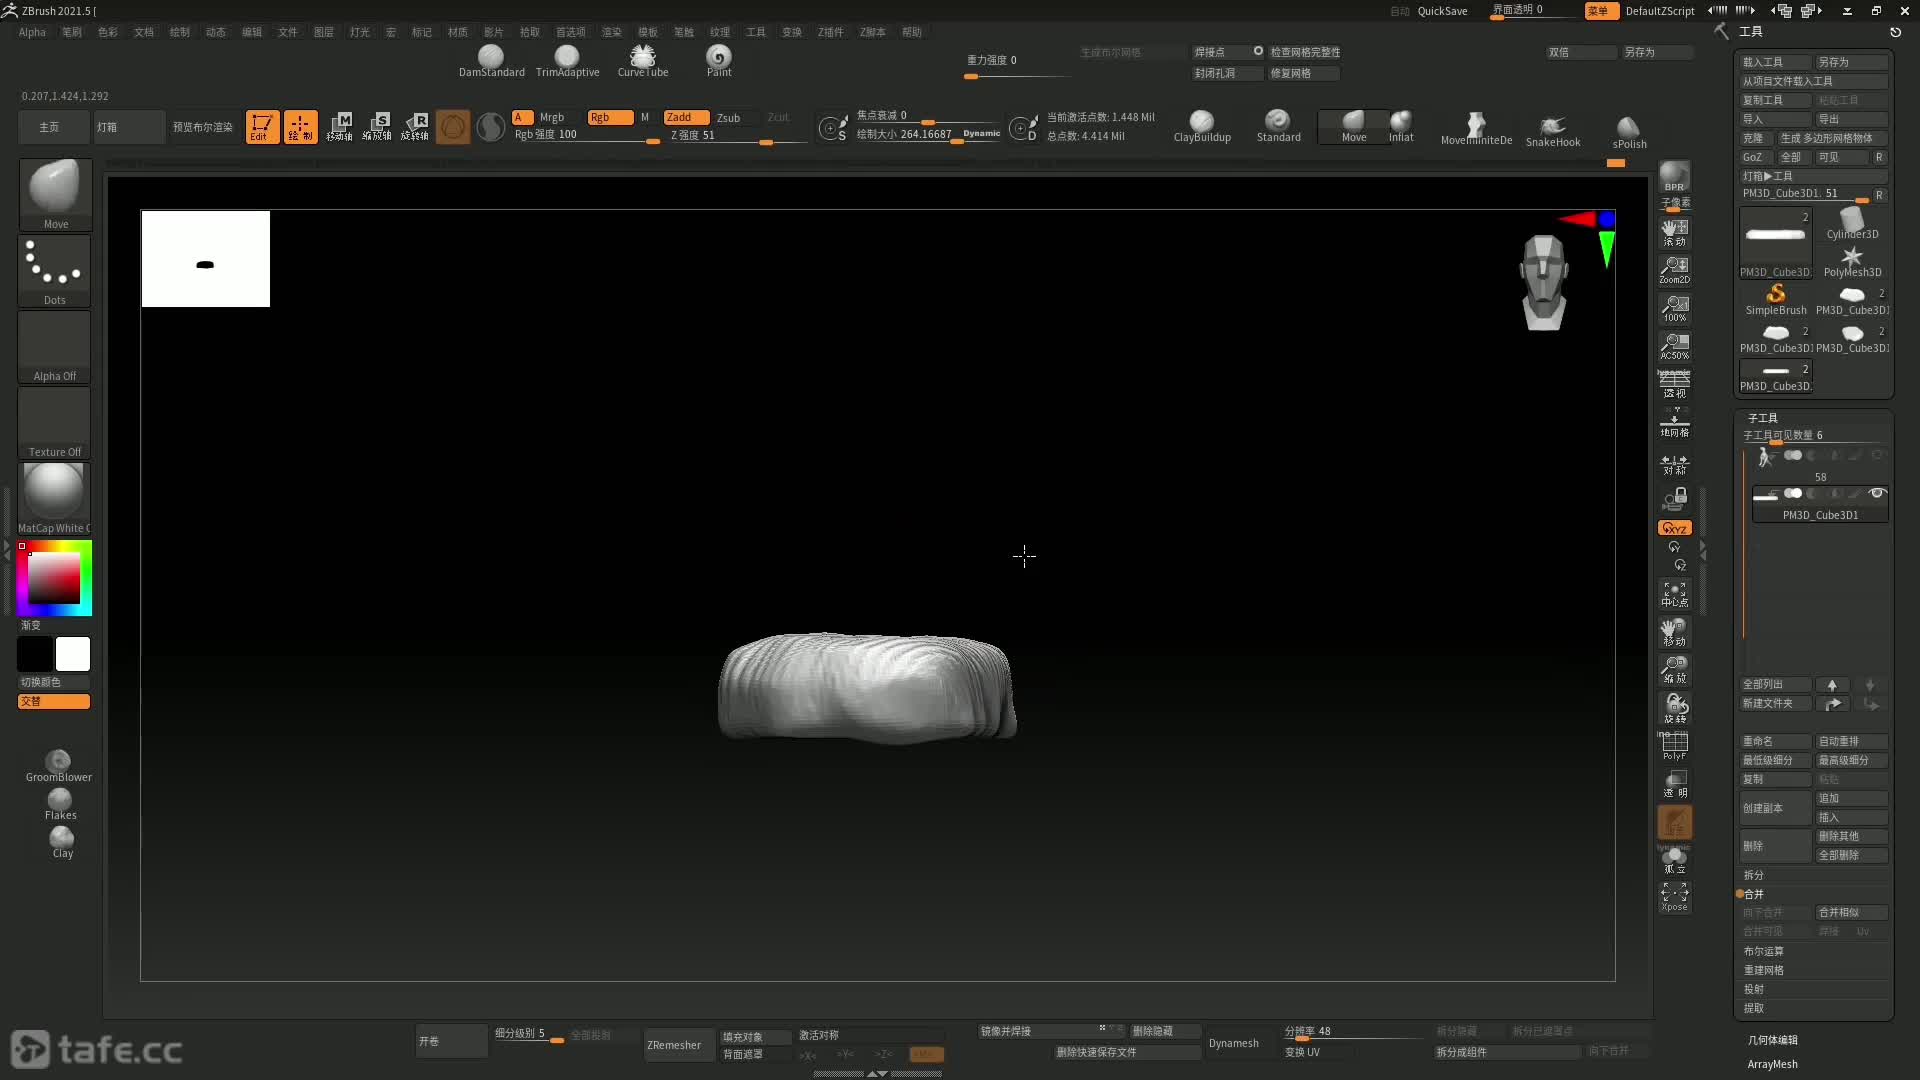The image size is (1920, 1080).
Task: Click the Move gizmo button with the M icon
Action: (x=339, y=127)
